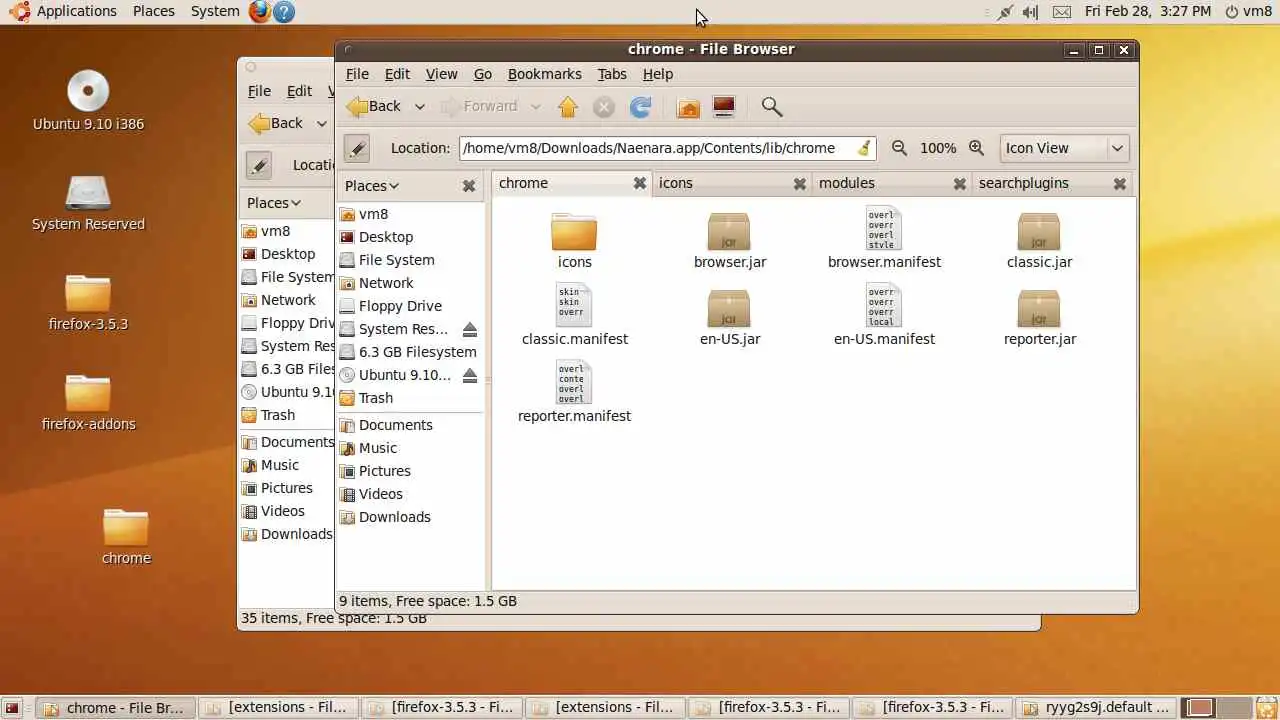Switch to the icons tab
The height and width of the screenshot is (720, 1280).
tap(731, 184)
